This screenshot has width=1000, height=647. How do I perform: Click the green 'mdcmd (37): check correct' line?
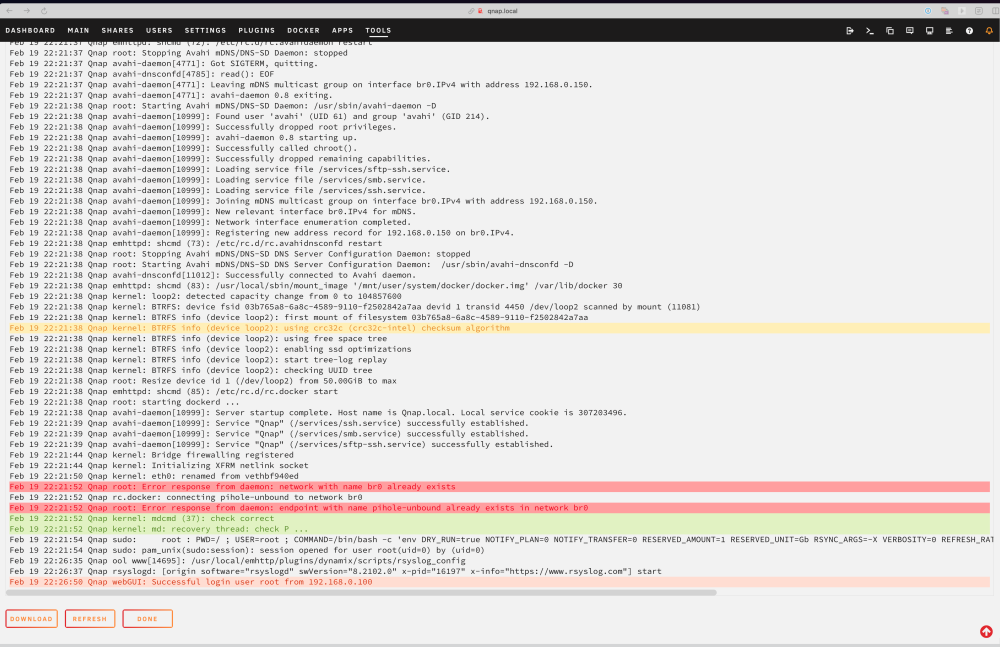tap(499, 519)
